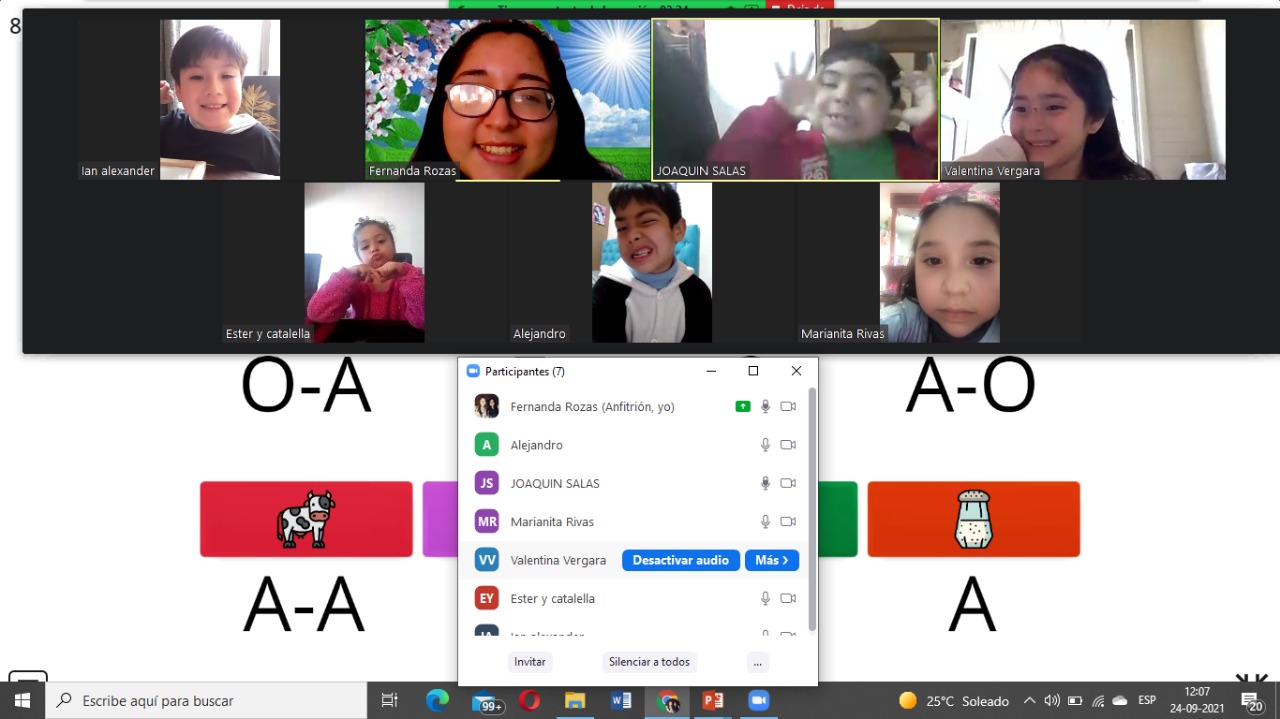The width and height of the screenshot is (1280, 719).
Task: Click the battery icon in system tray
Action: coord(1075,701)
